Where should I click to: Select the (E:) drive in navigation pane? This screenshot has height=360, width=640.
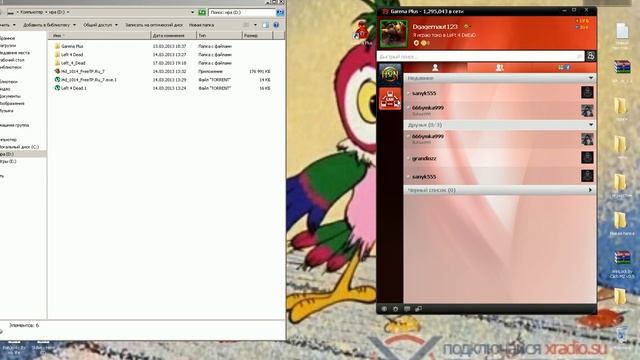click(8, 161)
